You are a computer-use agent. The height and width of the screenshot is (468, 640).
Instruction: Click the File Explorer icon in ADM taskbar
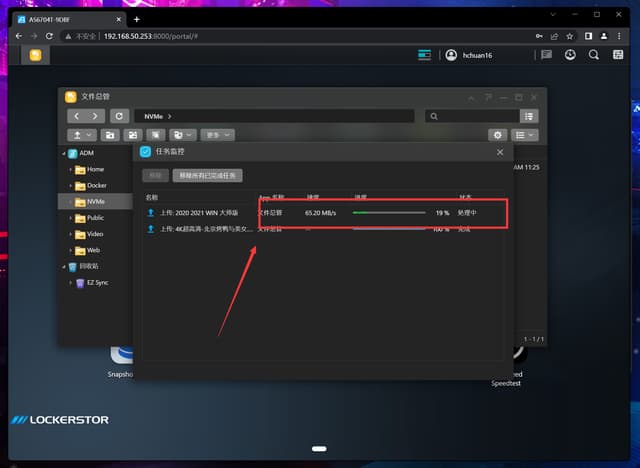tap(36, 55)
